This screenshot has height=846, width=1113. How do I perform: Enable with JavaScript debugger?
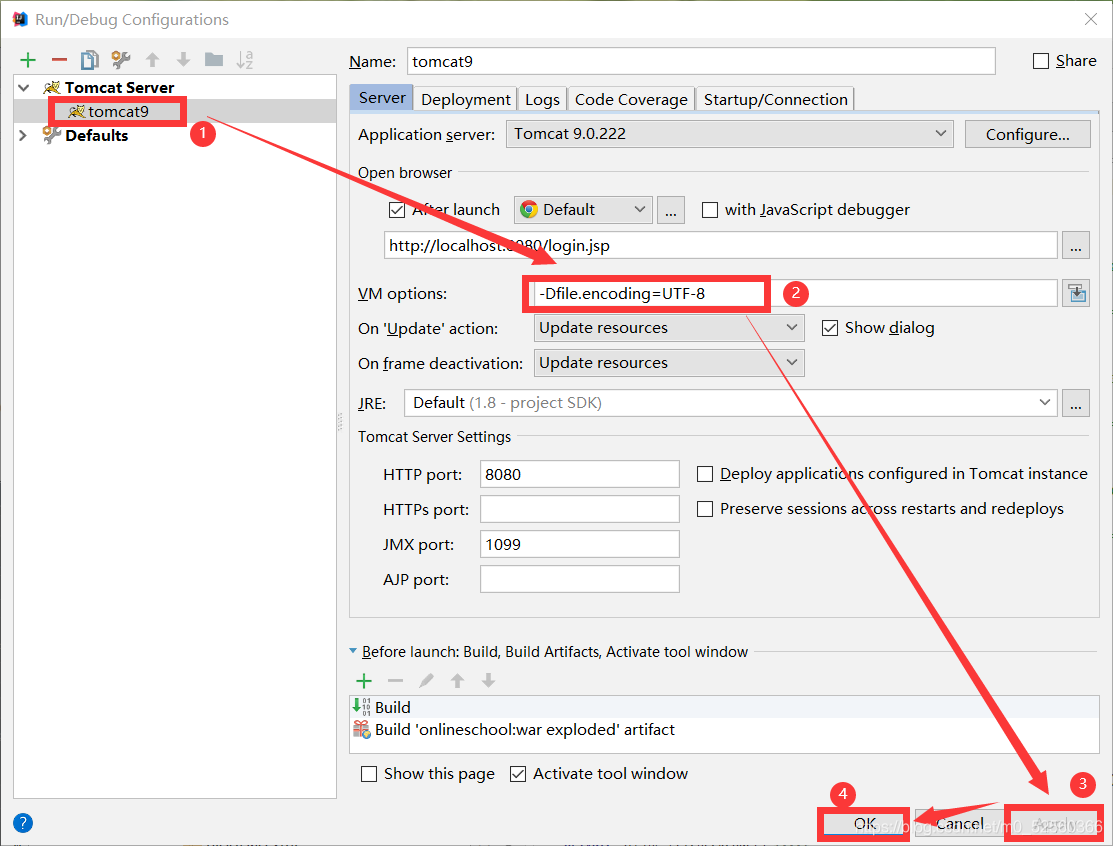(x=709, y=210)
